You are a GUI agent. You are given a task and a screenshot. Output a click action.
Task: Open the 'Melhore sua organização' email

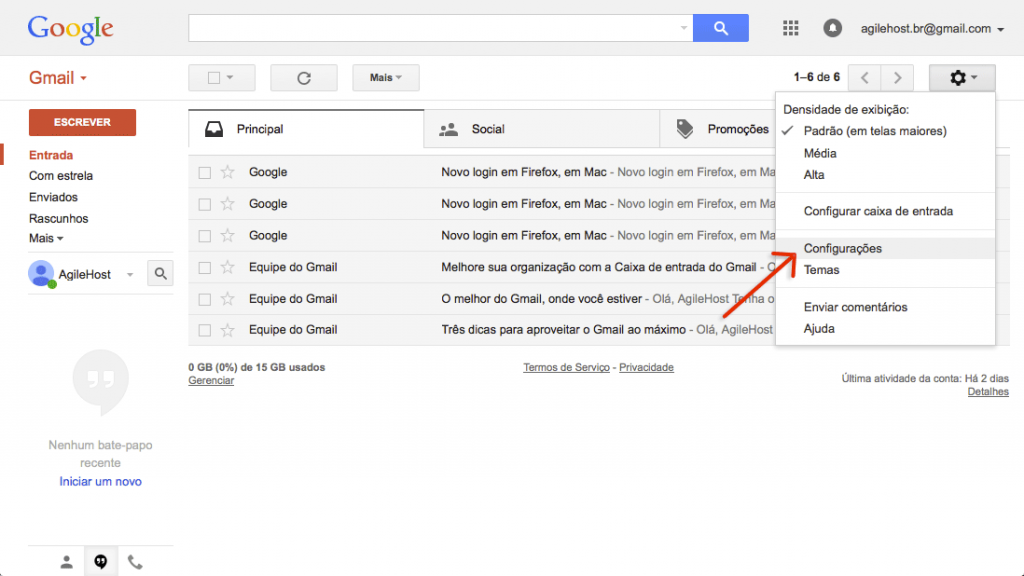481,267
